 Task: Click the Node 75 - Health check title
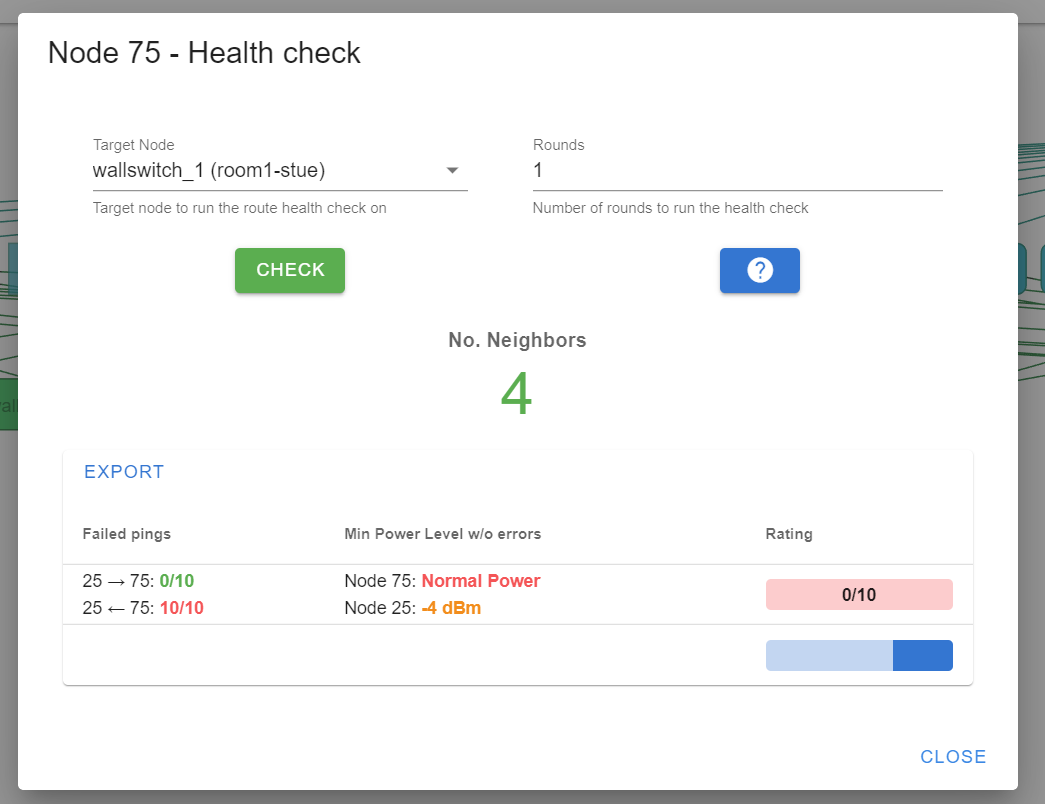tap(203, 52)
